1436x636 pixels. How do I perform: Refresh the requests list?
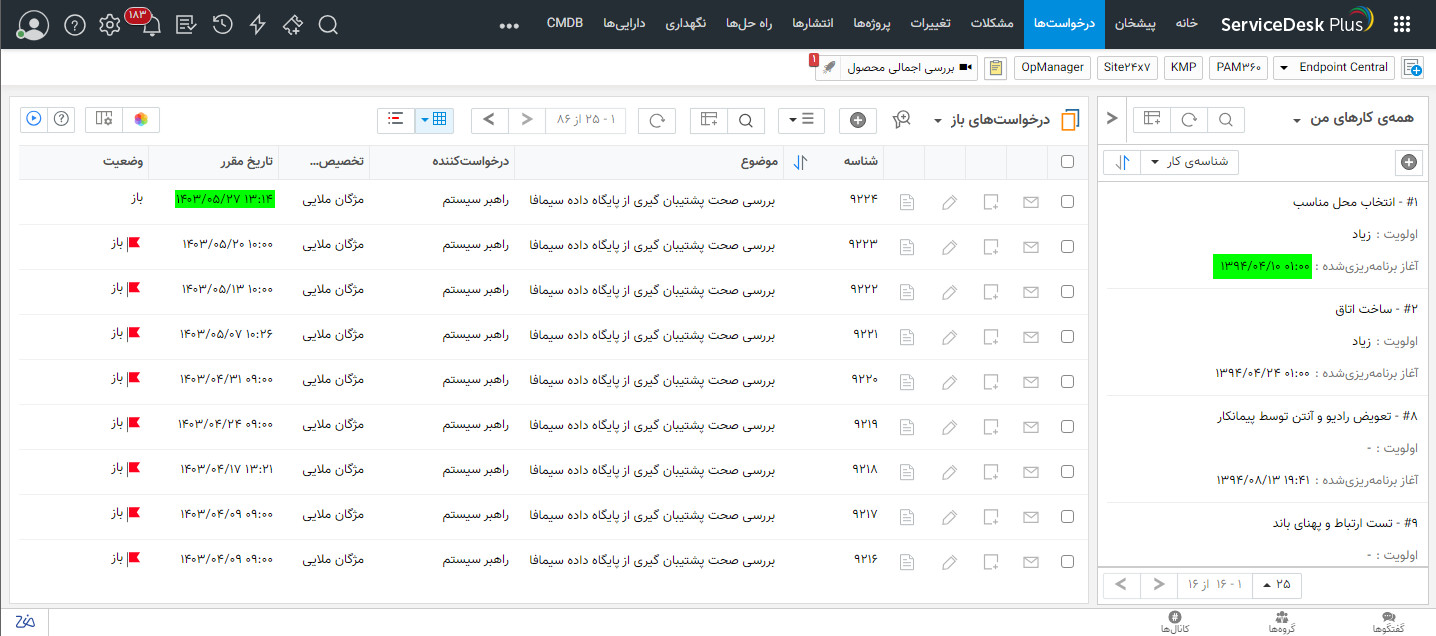tap(658, 119)
